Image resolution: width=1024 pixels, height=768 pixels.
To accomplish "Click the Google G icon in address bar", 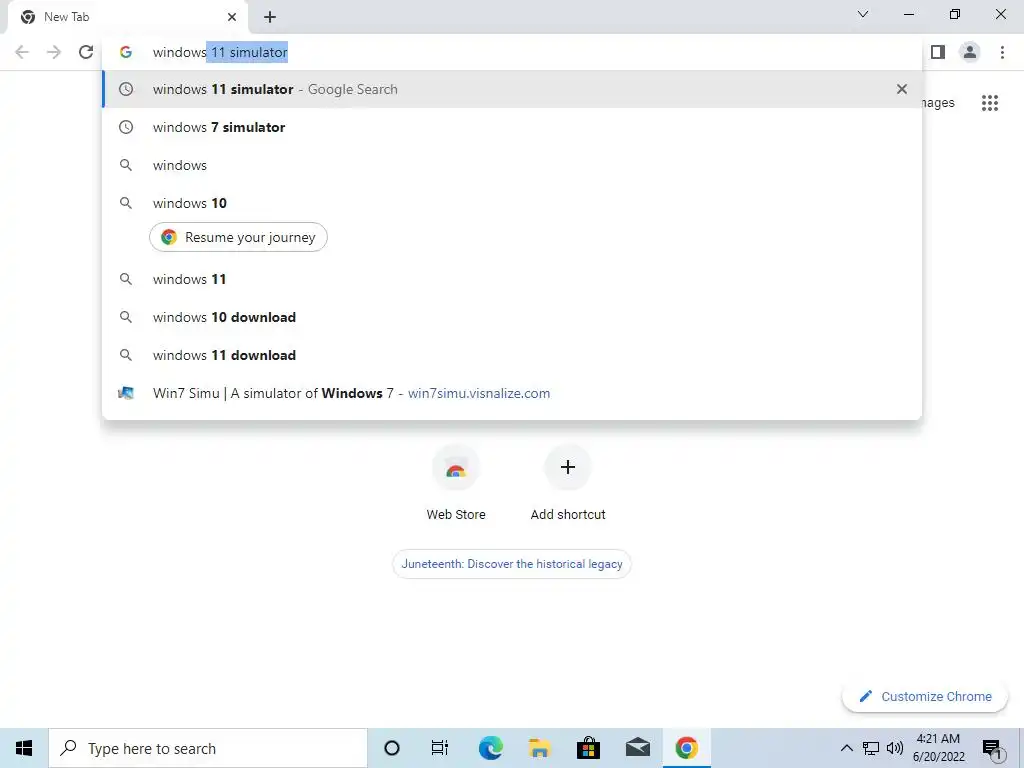I will (126, 52).
